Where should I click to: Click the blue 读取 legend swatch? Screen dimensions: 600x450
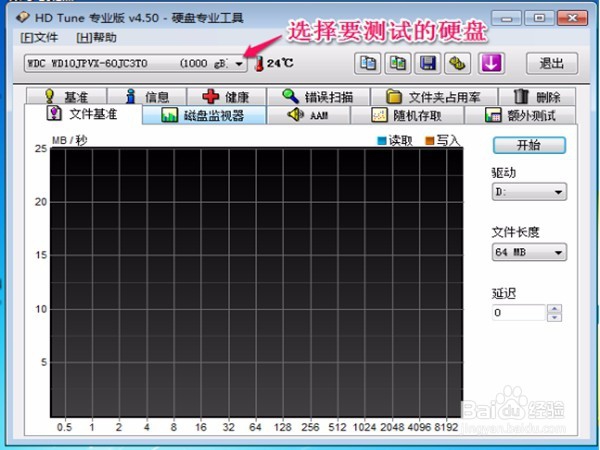[382, 141]
